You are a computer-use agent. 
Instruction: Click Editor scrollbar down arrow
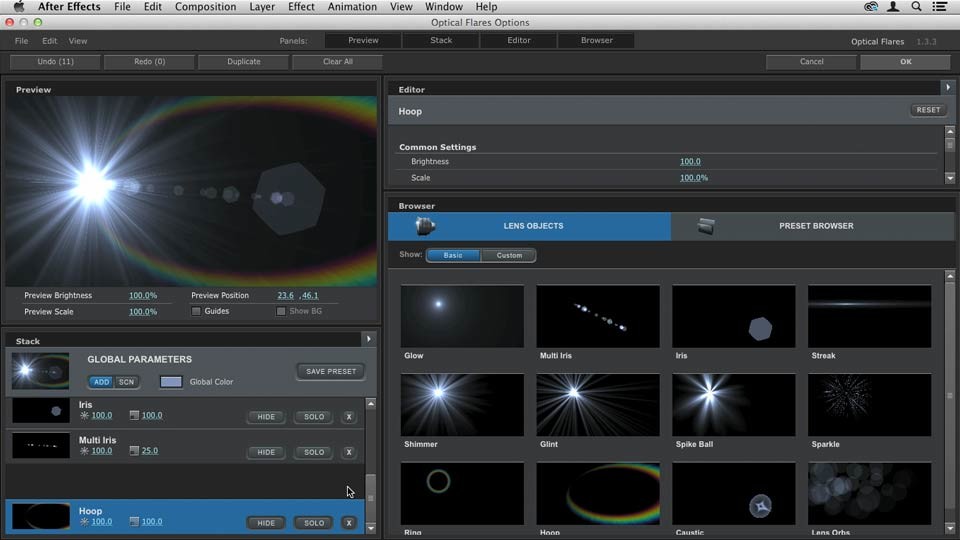pos(950,178)
